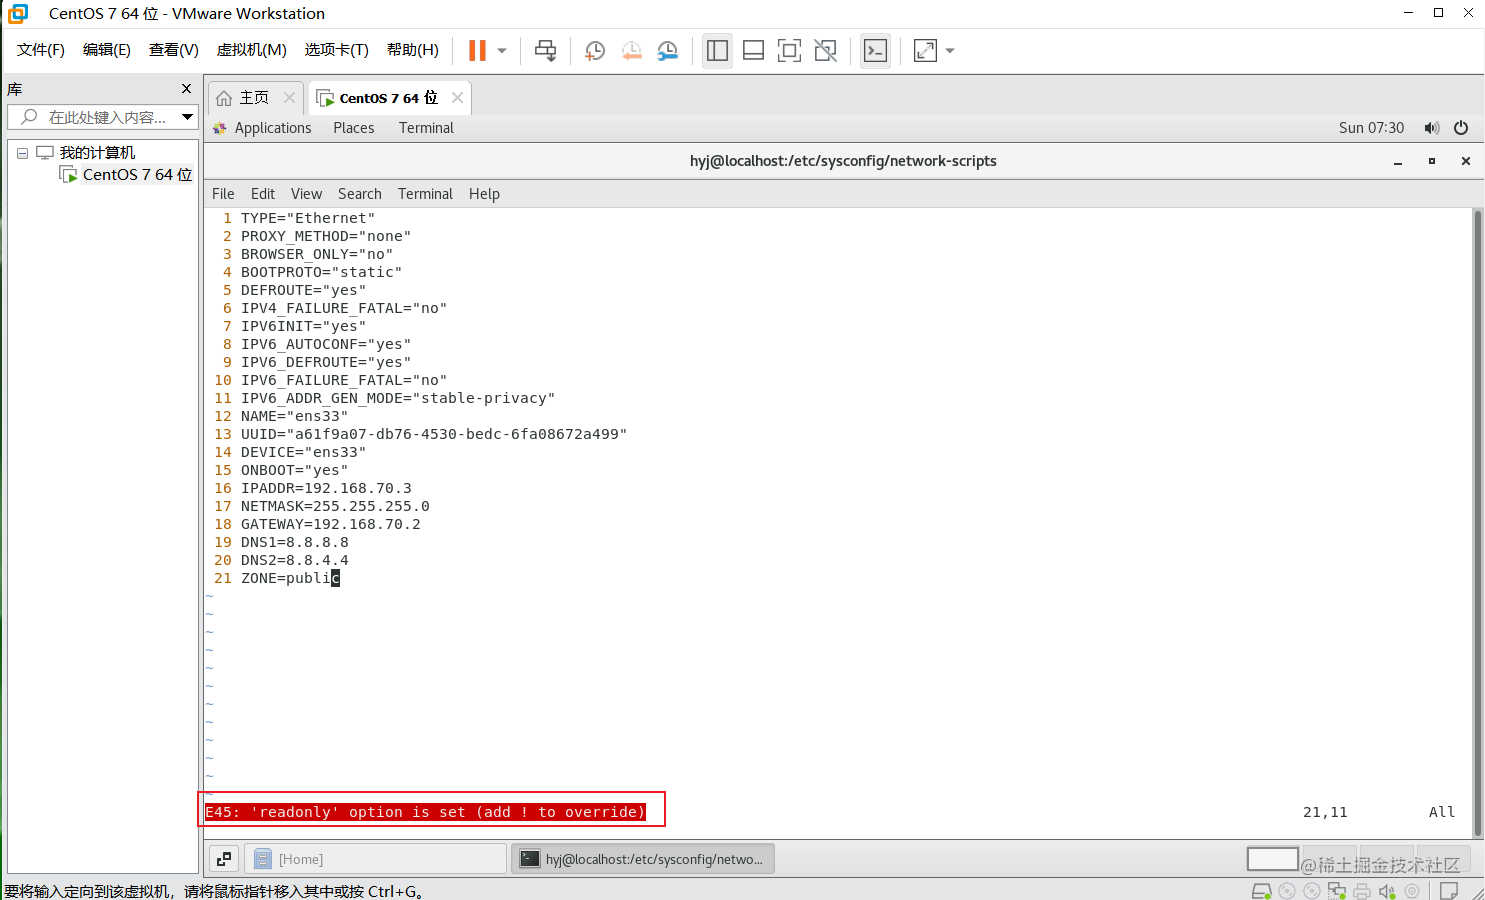The height and width of the screenshot is (900, 1485).
Task: Click the line TYPE="Ethernet"
Action: (308, 218)
